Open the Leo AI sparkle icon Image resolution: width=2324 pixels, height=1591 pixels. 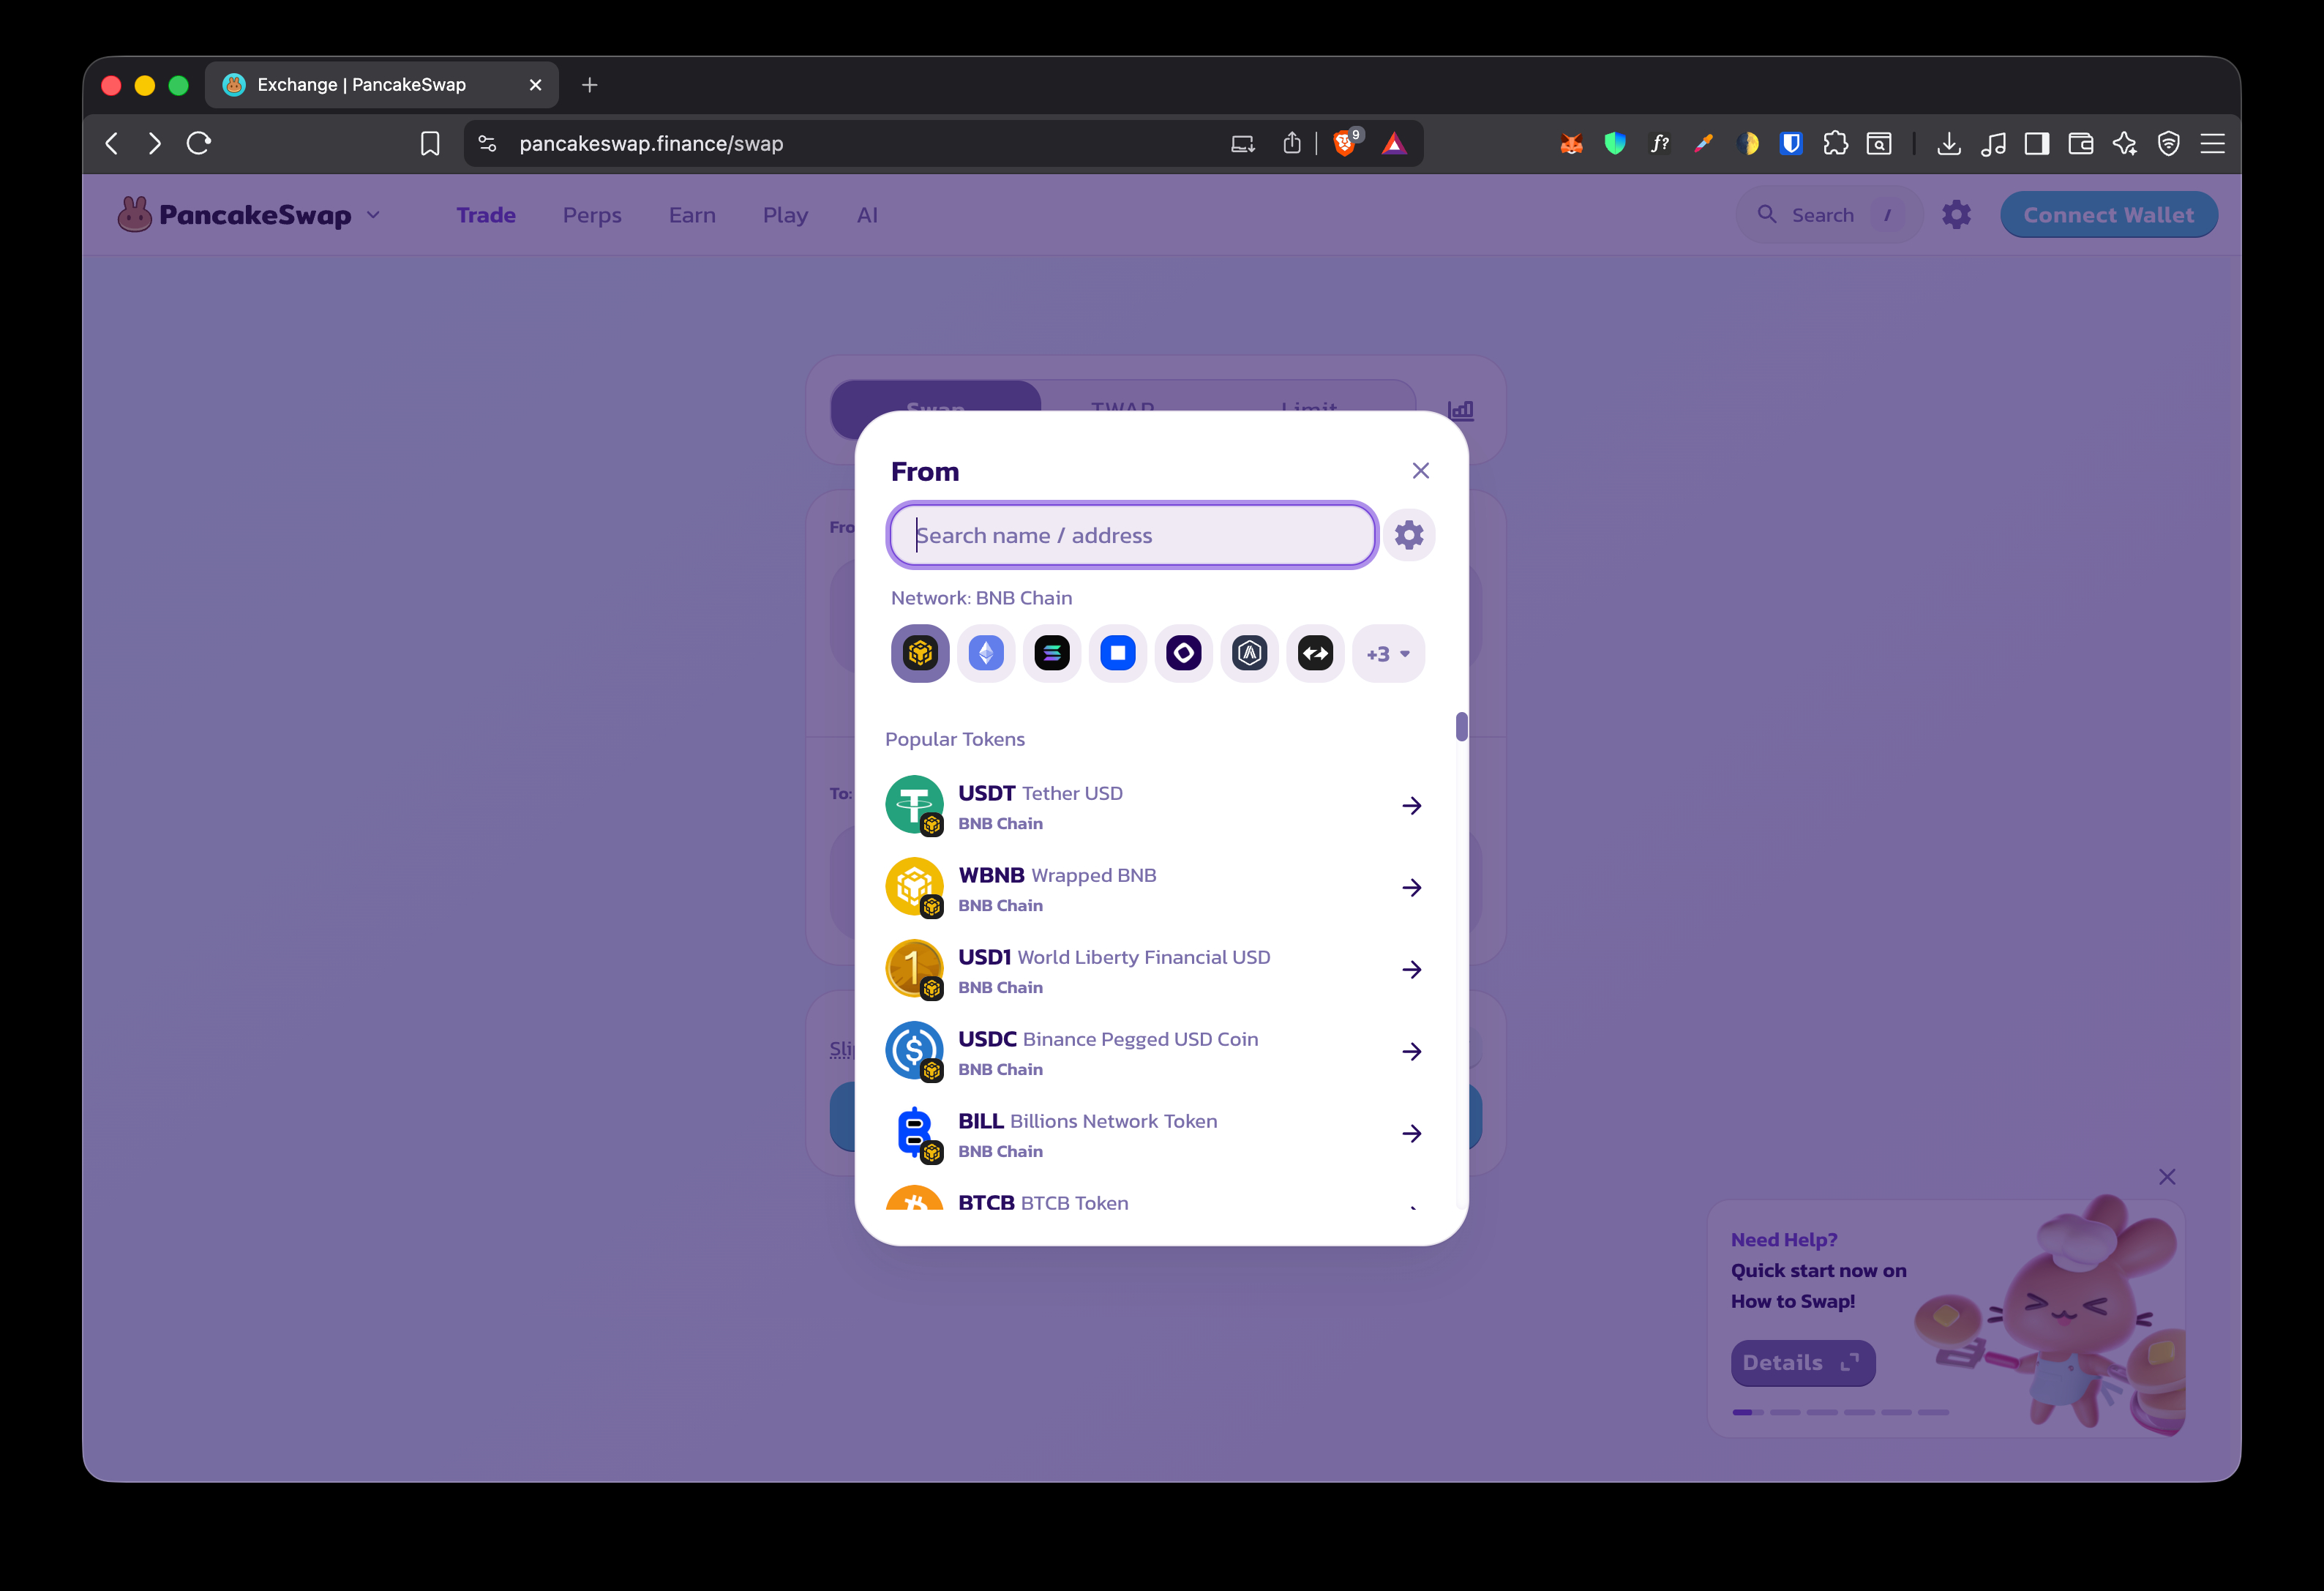(2125, 144)
